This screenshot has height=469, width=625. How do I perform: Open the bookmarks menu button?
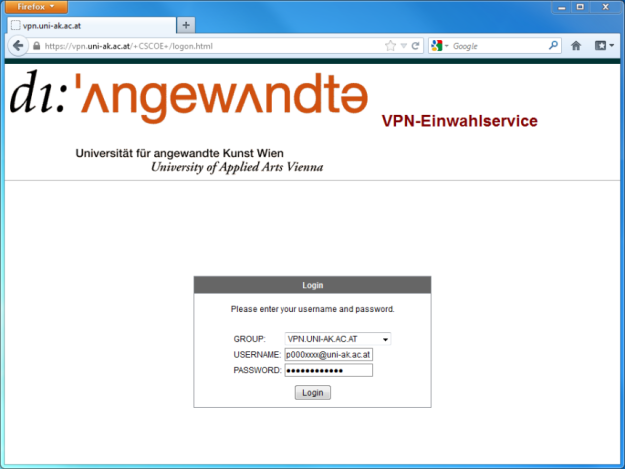coord(604,46)
